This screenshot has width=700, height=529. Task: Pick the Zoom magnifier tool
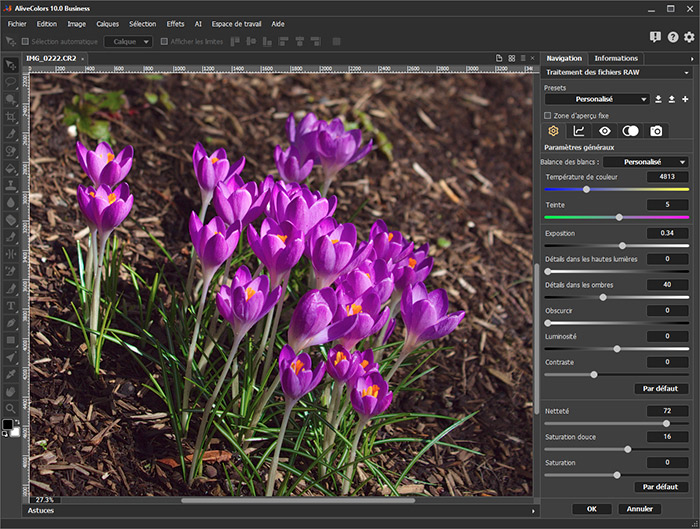(10, 408)
